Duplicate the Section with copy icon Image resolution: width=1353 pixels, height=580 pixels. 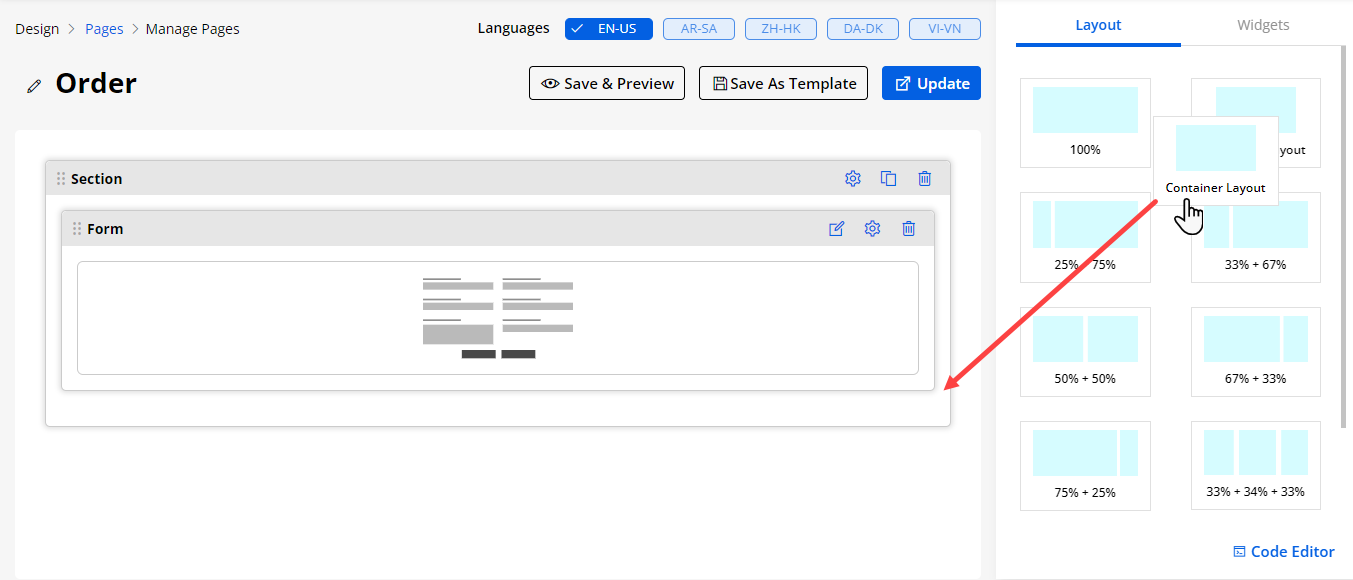[x=888, y=179]
